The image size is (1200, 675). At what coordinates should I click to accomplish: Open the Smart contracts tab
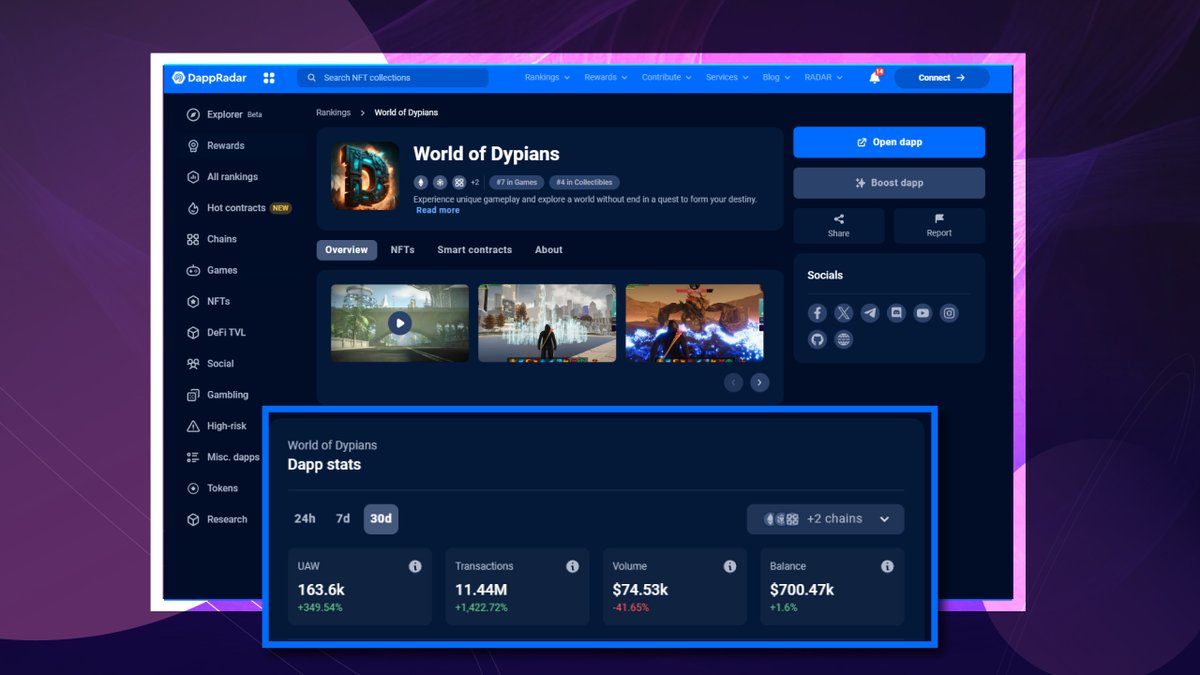(474, 250)
